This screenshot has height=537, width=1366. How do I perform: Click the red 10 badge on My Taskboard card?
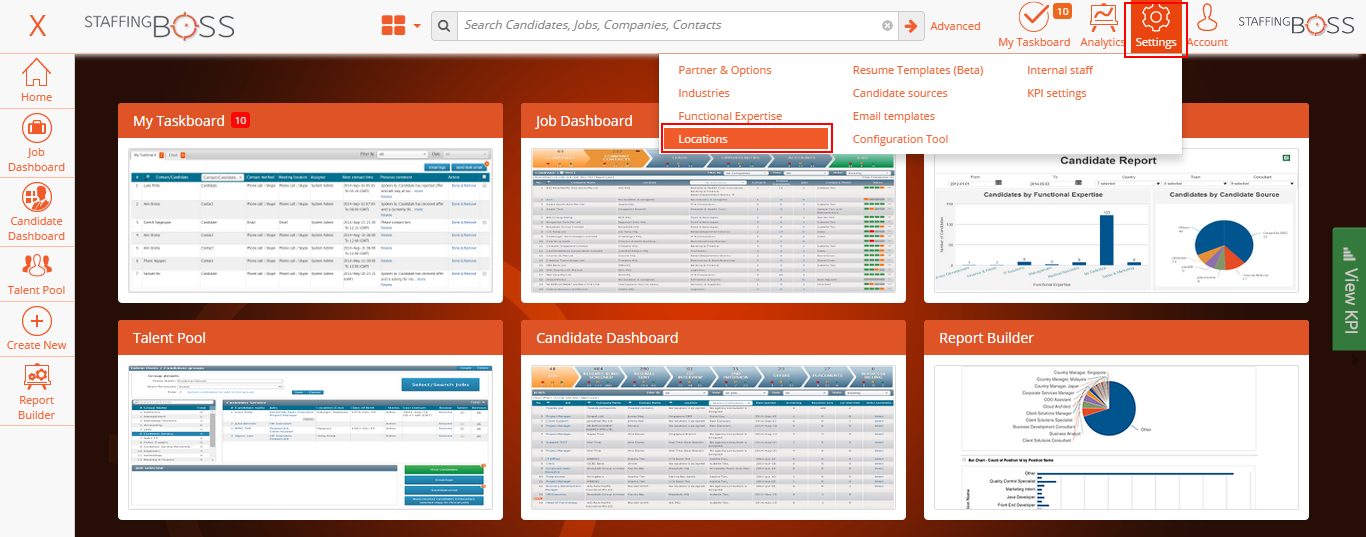click(x=240, y=120)
